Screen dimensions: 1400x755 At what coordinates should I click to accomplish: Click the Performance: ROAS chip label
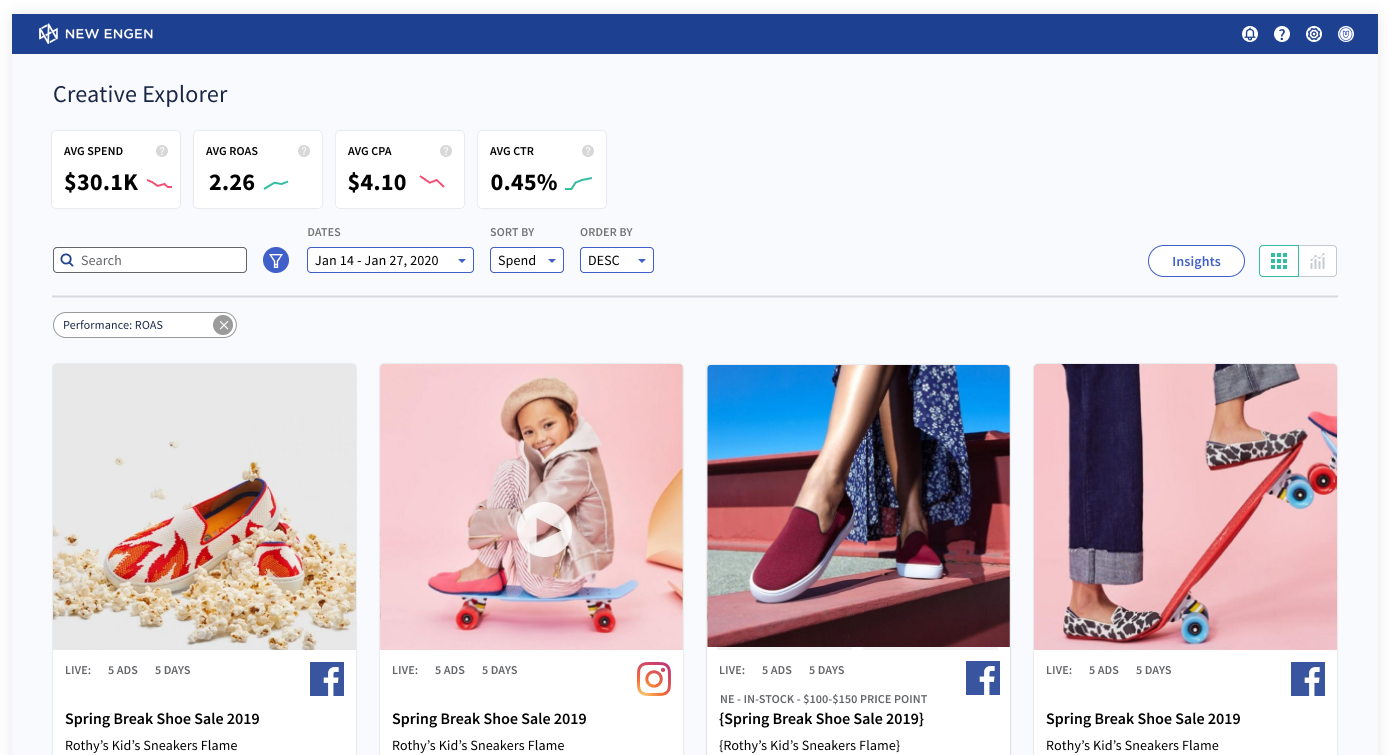pyautogui.click(x=113, y=325)
